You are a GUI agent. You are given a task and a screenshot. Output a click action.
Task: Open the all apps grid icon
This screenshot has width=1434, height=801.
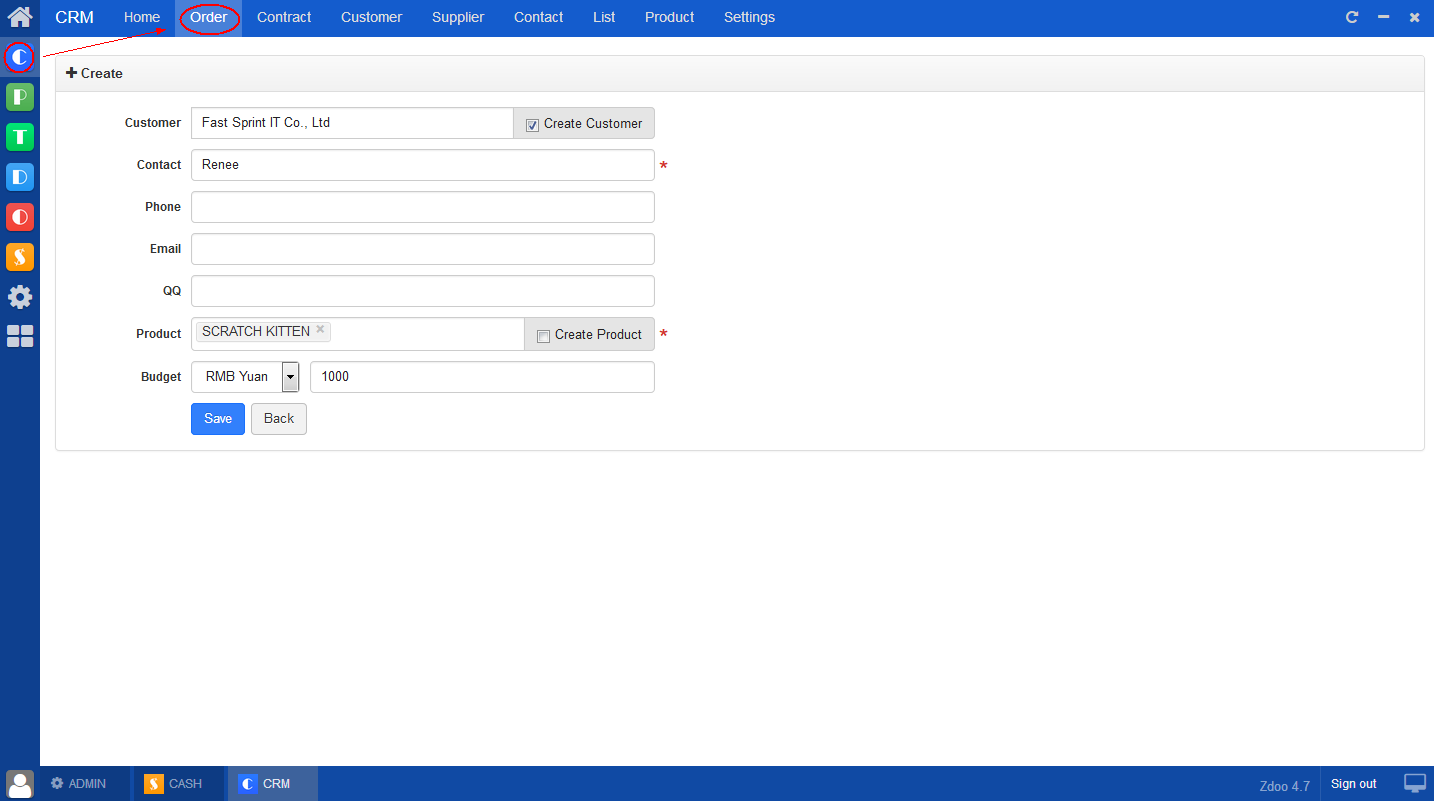pos(20,336)
